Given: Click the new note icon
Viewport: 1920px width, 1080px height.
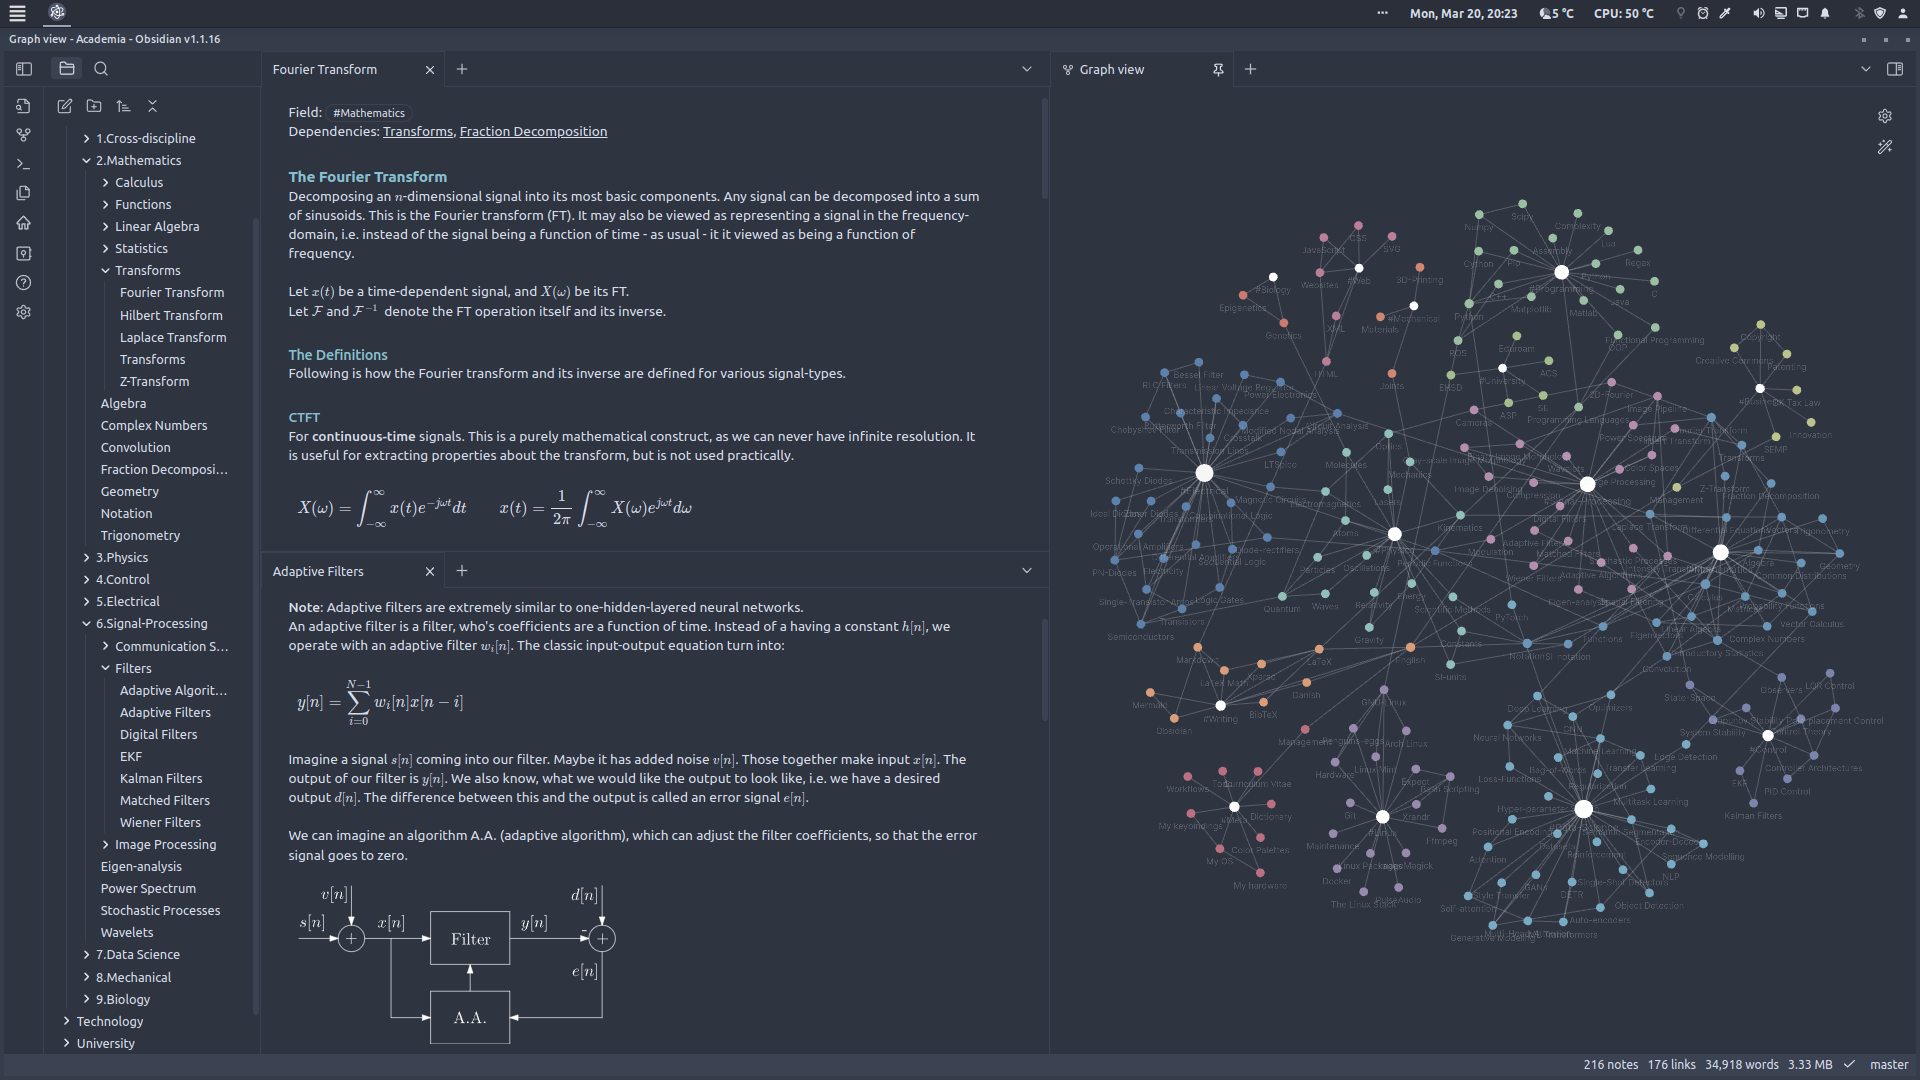Looking at the screenshot, I should [65, 106].
